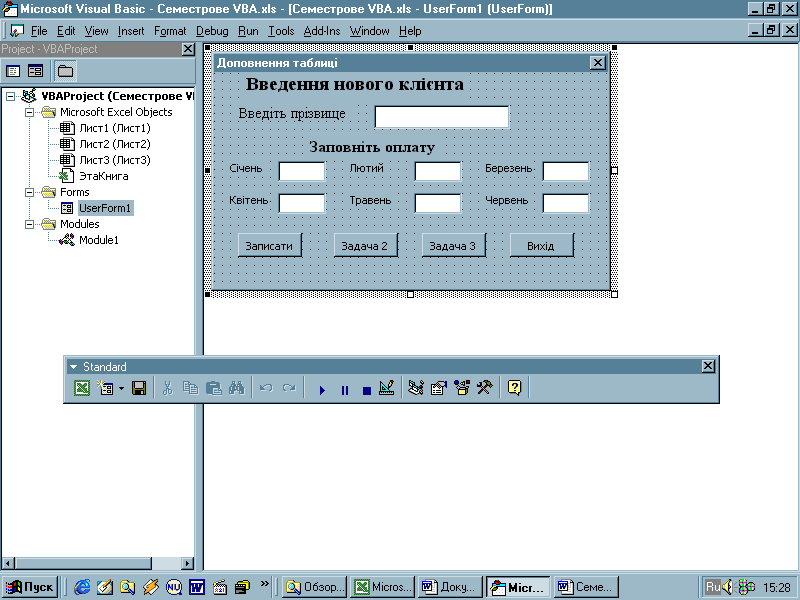Image resolution: width=800 pixels, height=600 pixels.
Task: Open the Run menu
Action: tap(248, 31)
